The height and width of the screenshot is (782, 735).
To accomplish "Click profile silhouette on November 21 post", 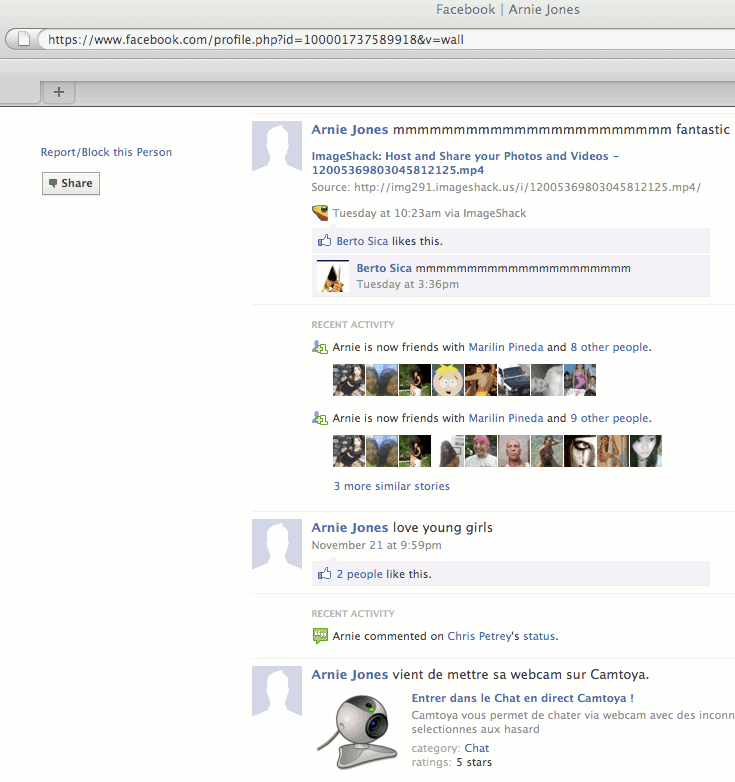I will (277, 544).
